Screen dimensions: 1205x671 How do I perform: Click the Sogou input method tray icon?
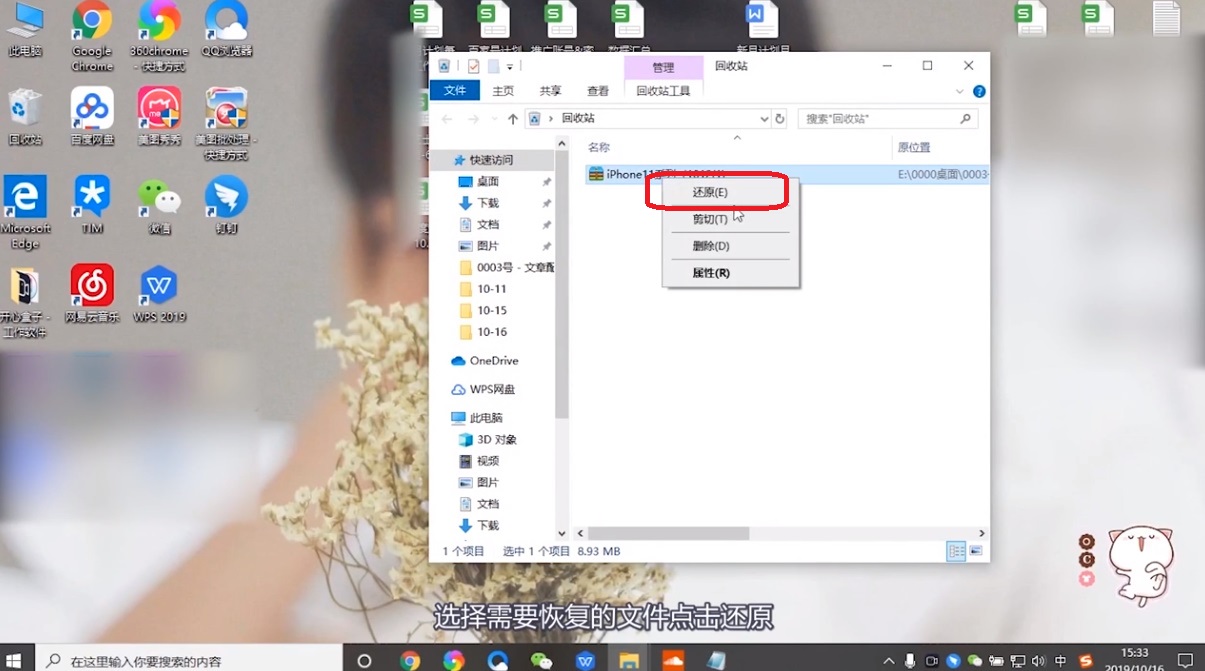click(x=1086, y=661)
